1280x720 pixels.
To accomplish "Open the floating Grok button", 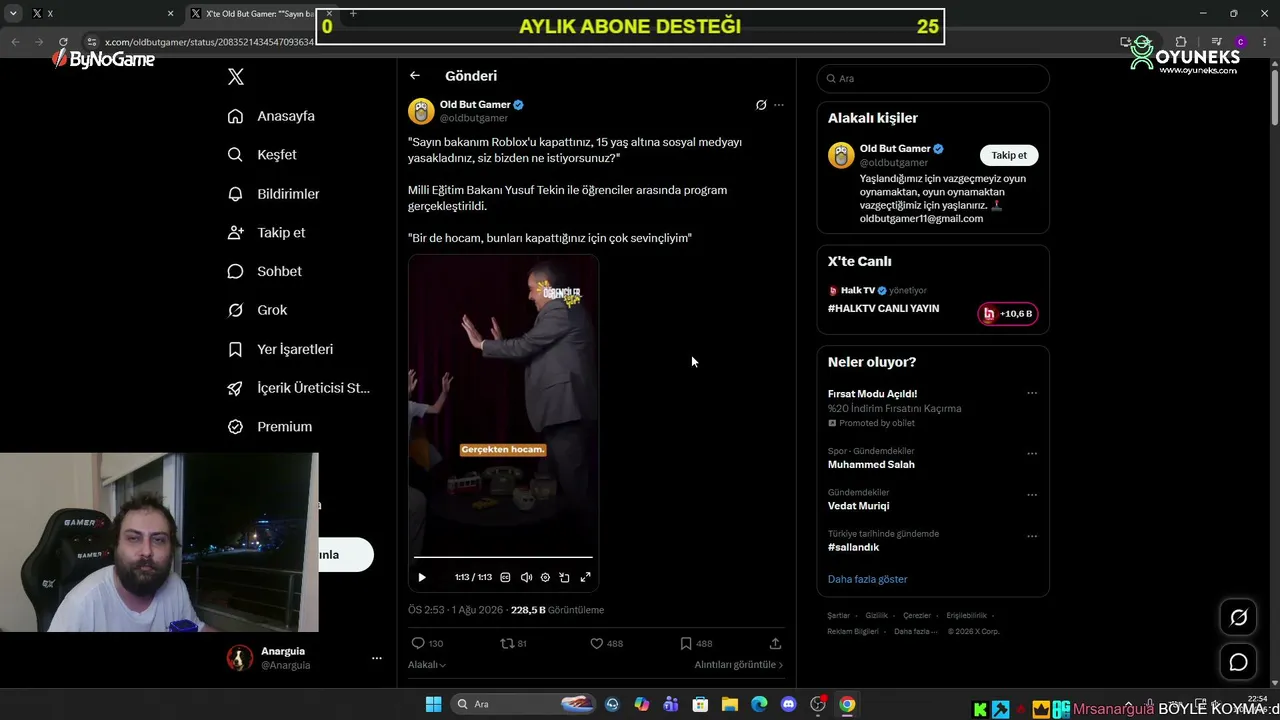I will 1238,618.
